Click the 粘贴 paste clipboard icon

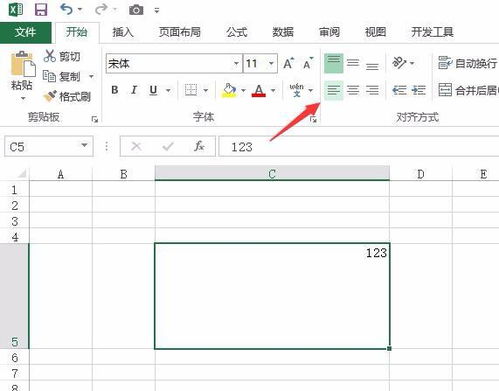(x=23, y=64)
